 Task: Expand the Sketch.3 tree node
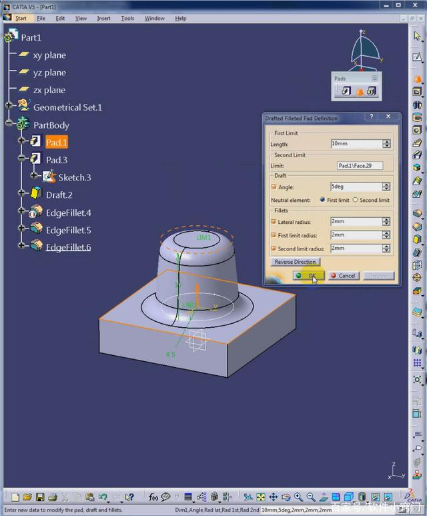[x=34, y=175]
